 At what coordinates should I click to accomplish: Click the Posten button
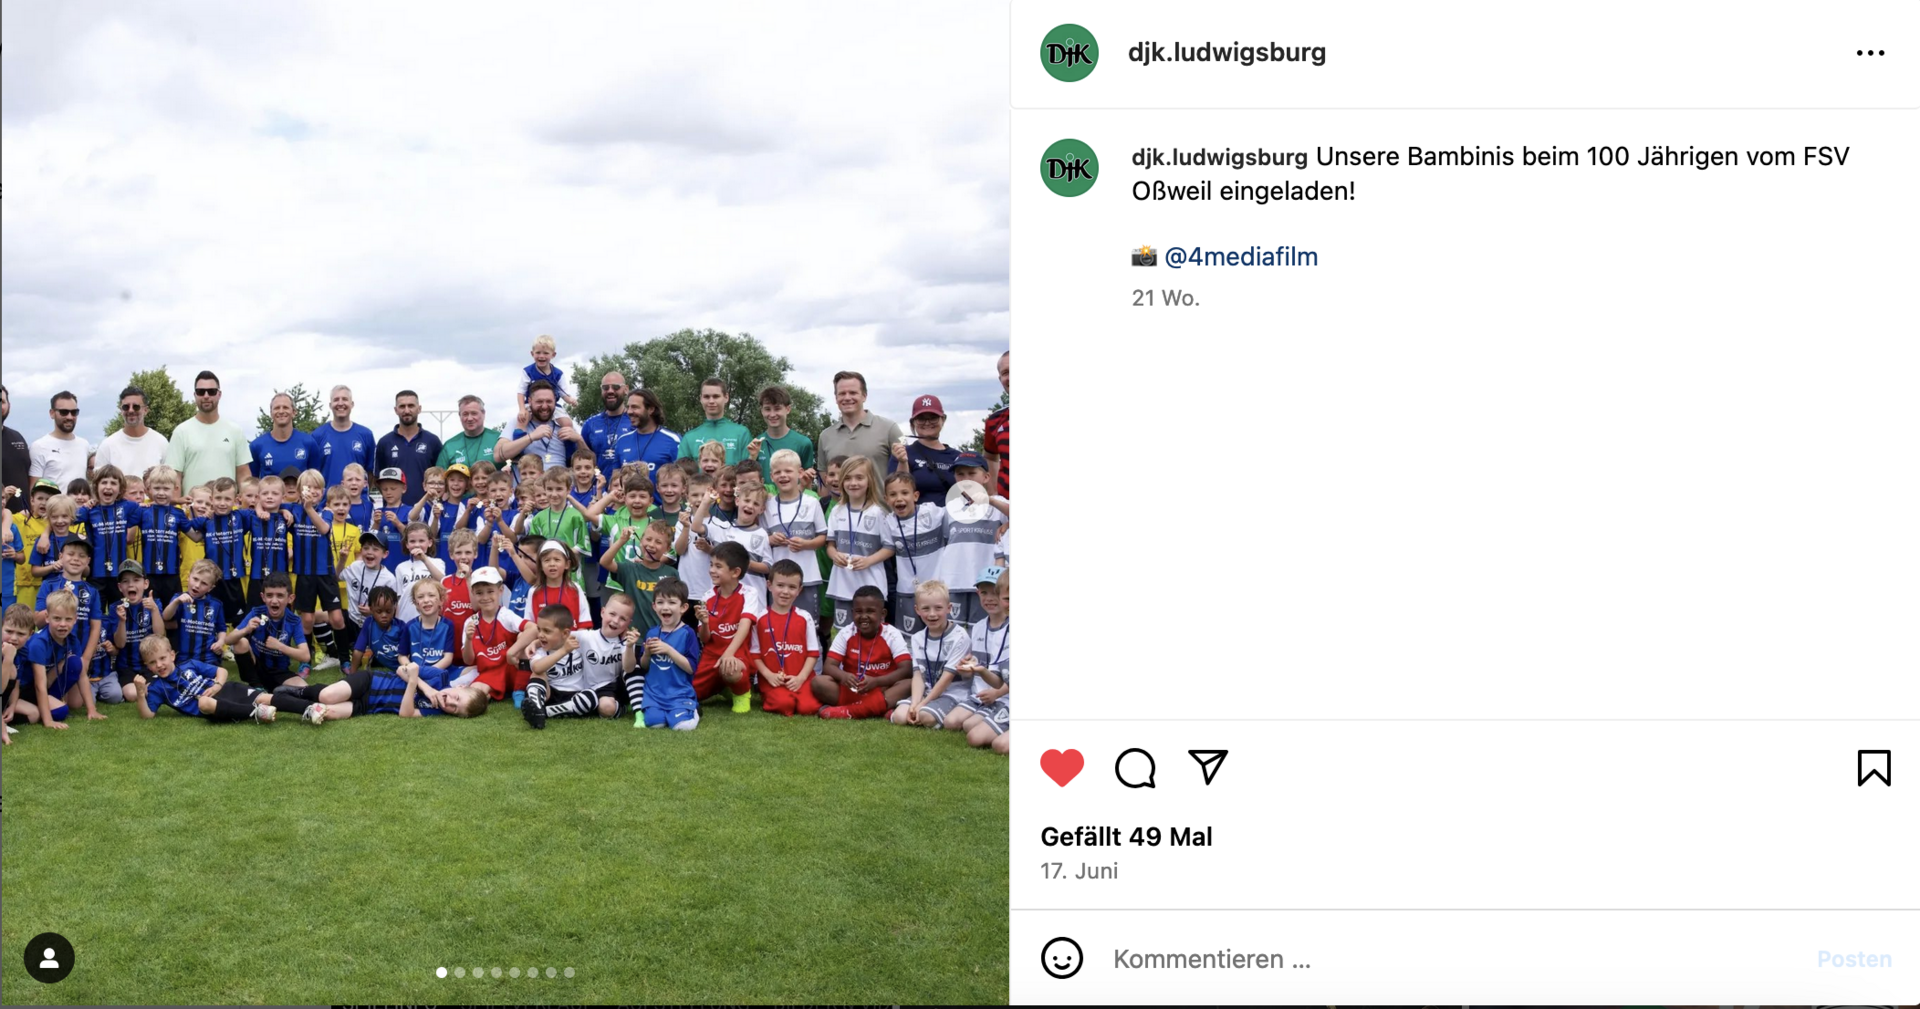1854,959
